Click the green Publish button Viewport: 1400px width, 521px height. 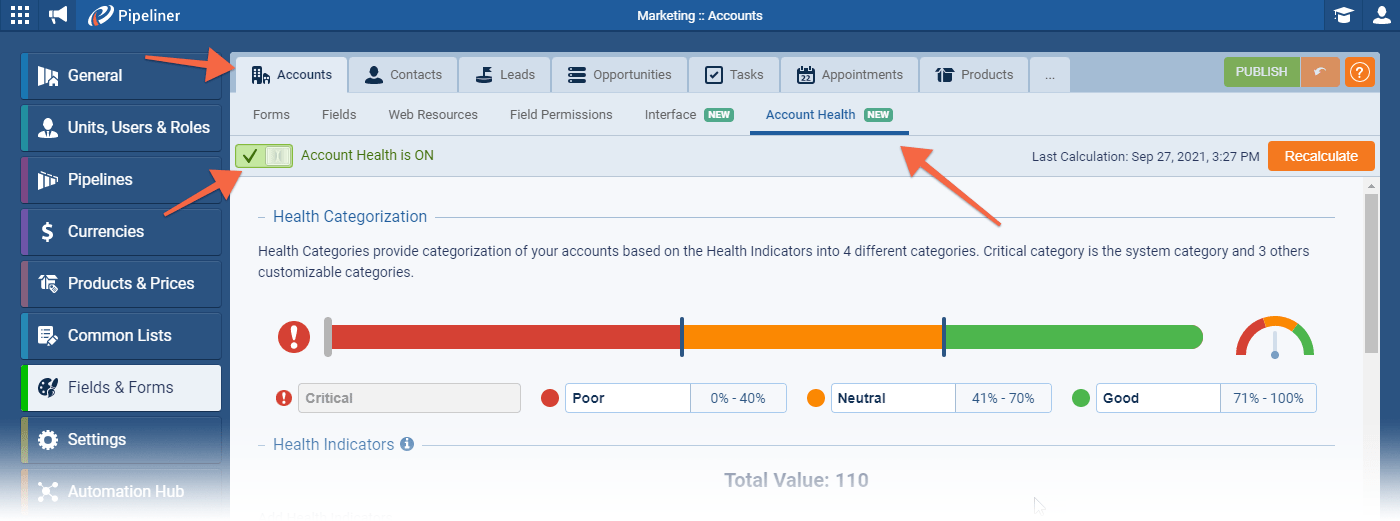tap(1261, 73)
